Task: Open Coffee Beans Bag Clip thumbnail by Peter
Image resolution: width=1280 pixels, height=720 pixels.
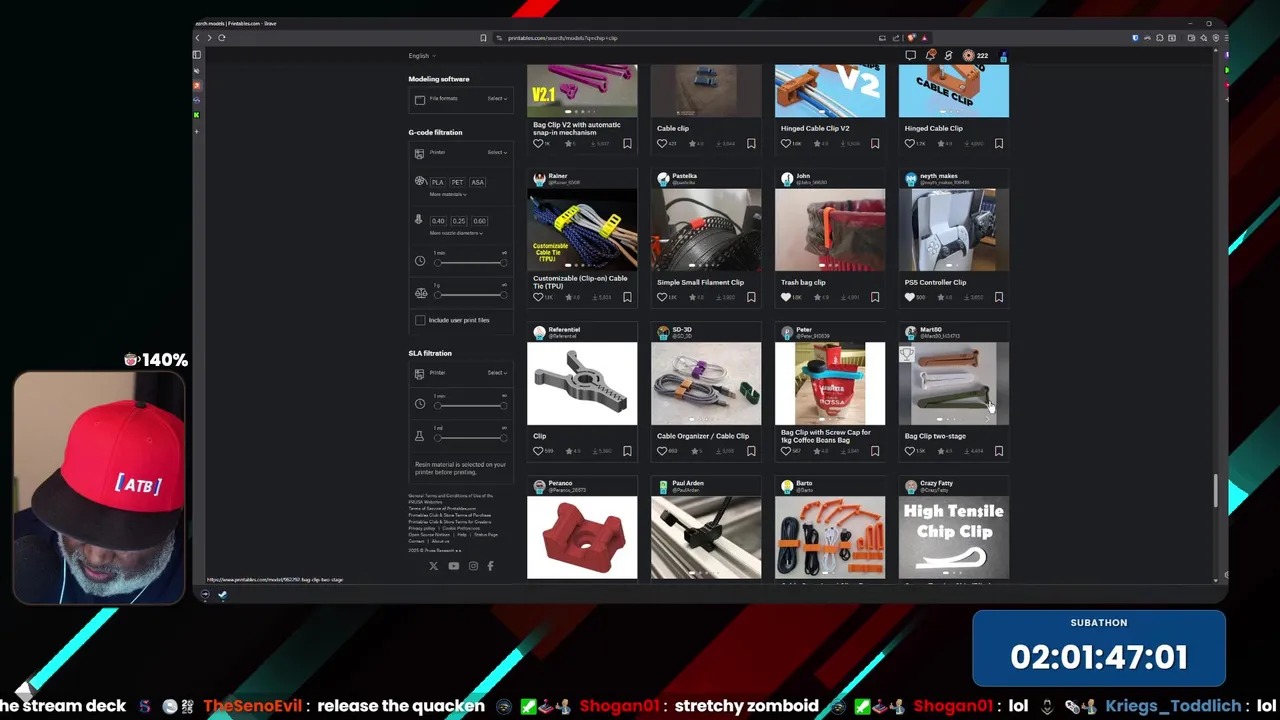Action: (830, 384)
